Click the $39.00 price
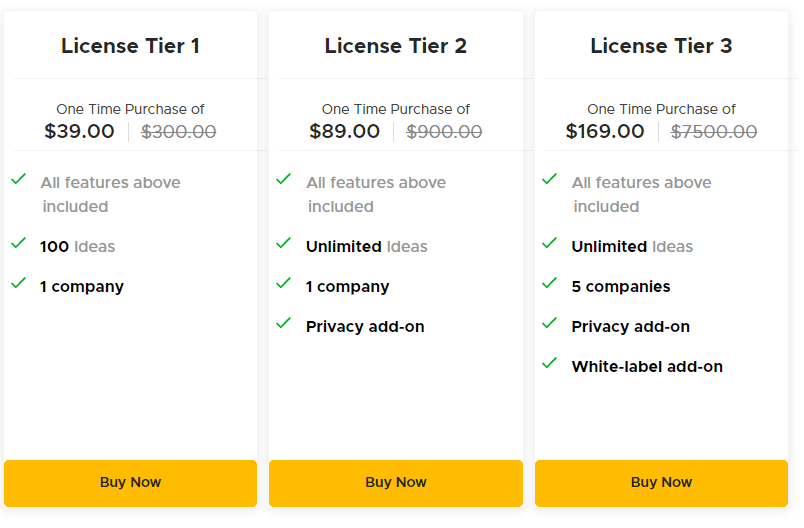Screen dimensions: 804x528 coord(80,131)
